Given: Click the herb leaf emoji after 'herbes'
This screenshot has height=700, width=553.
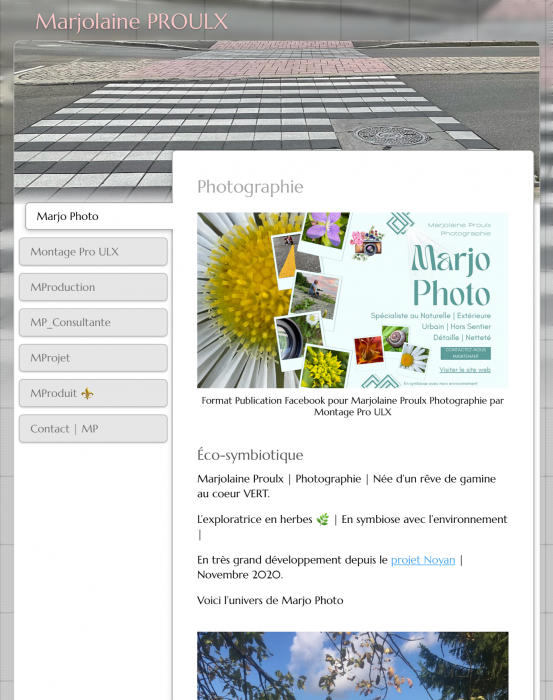Looking at the screenshot, I should click(x=322, y=519).
